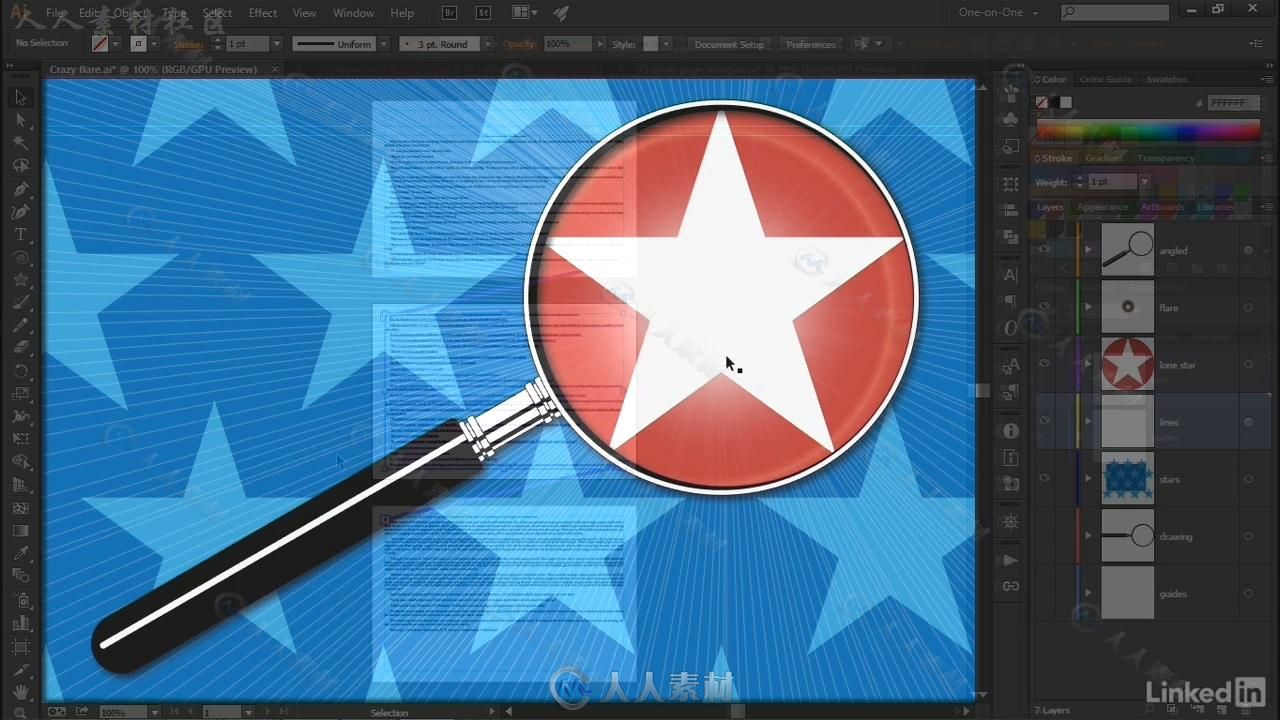Expand the flare layer contents
Image resolution: width=1280 pixels, height=720 pixels.
[x=1088, y=307]
